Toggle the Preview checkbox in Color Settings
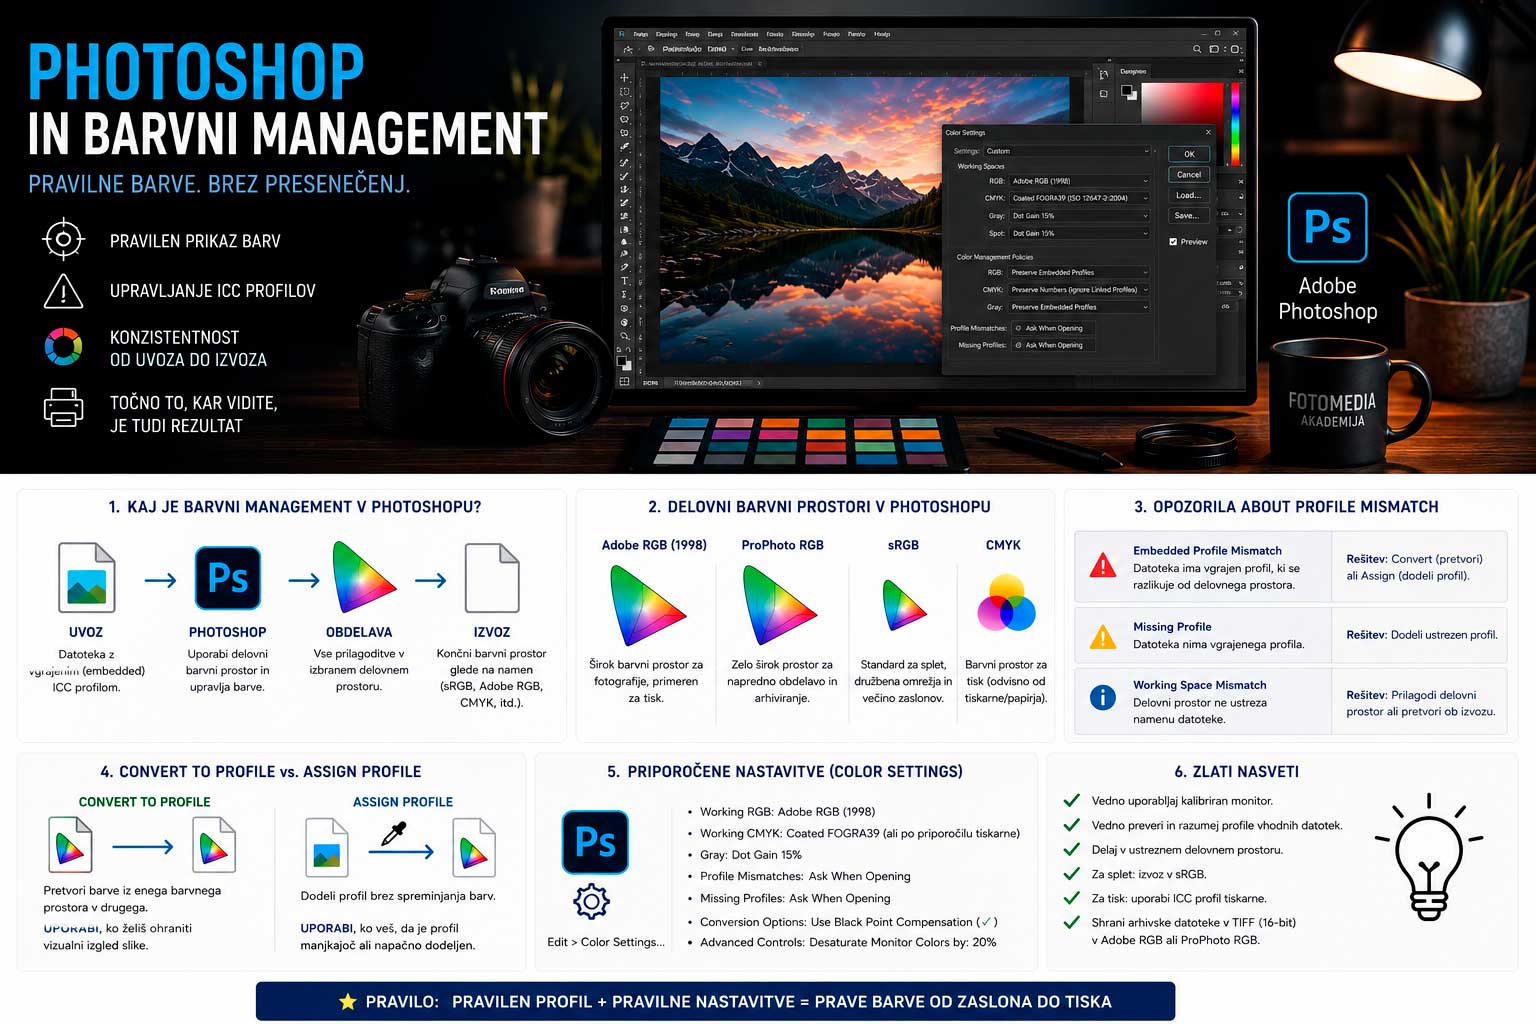The height and width of the screenshot is (1024, 1536). pyautogui.click(x=1173, y=241)
